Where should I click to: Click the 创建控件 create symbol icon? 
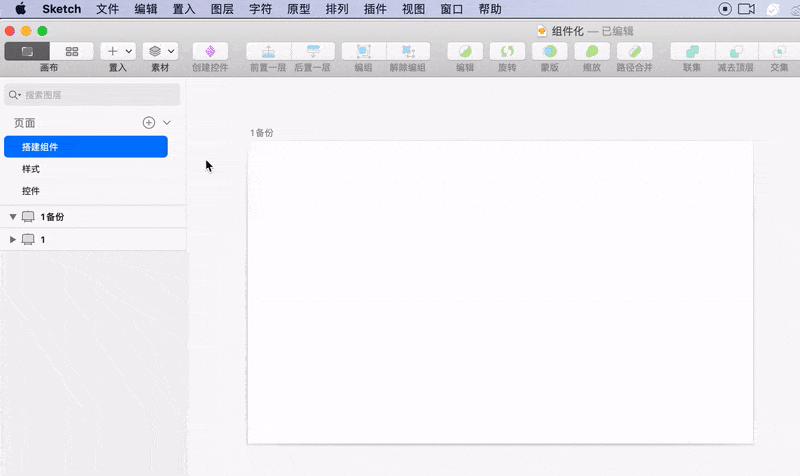210,51
